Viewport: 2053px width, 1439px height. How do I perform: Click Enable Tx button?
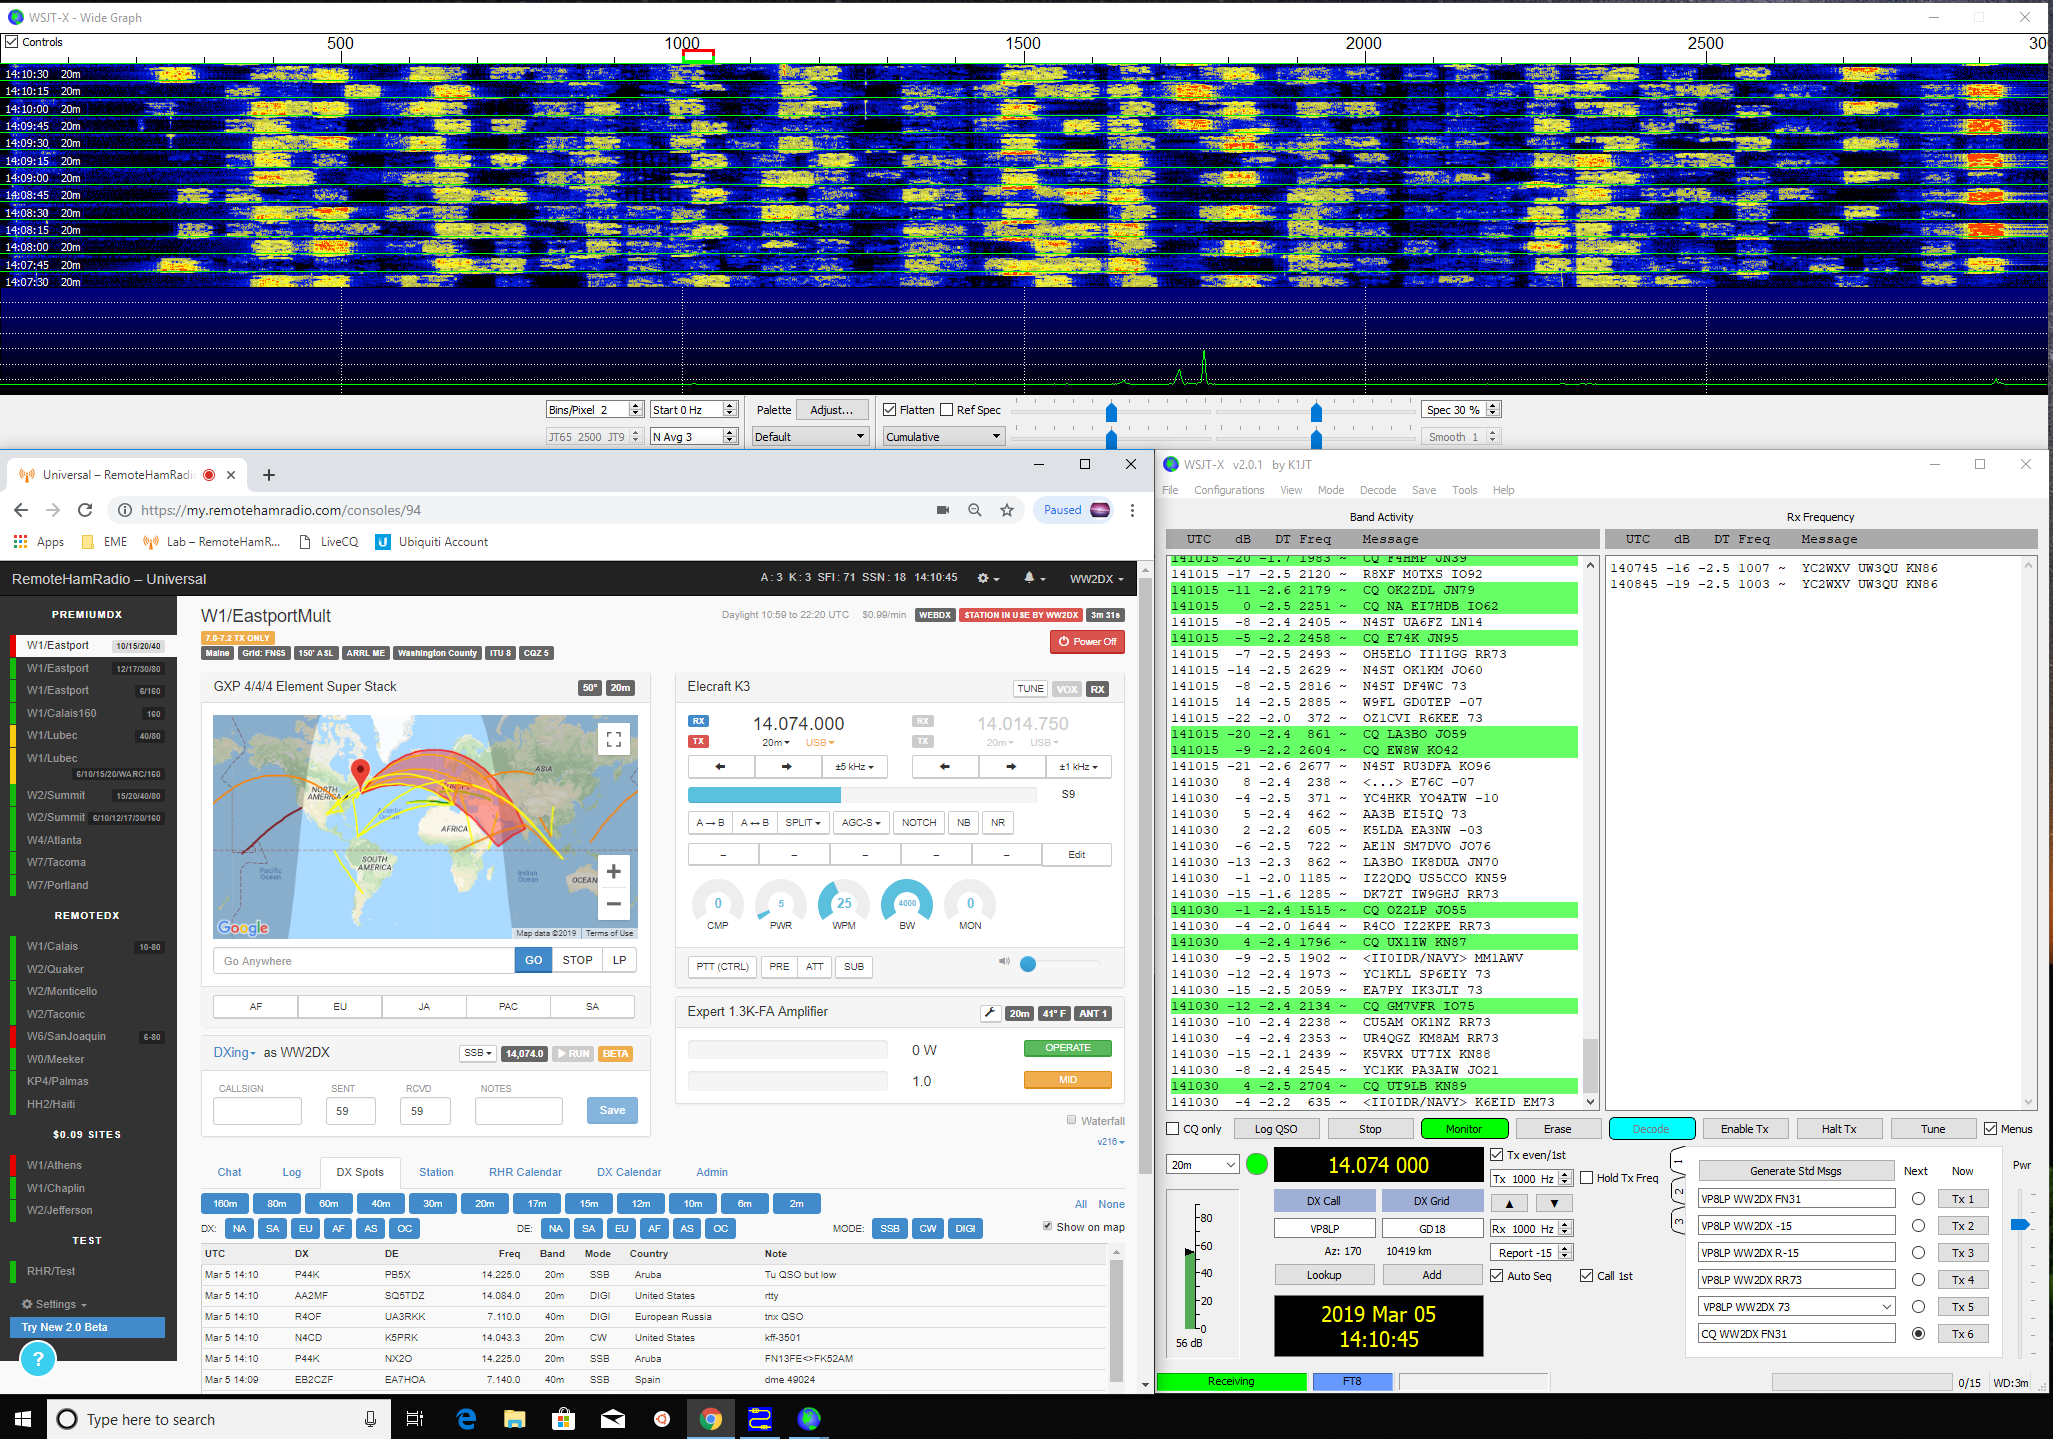coord(1744,1129)
